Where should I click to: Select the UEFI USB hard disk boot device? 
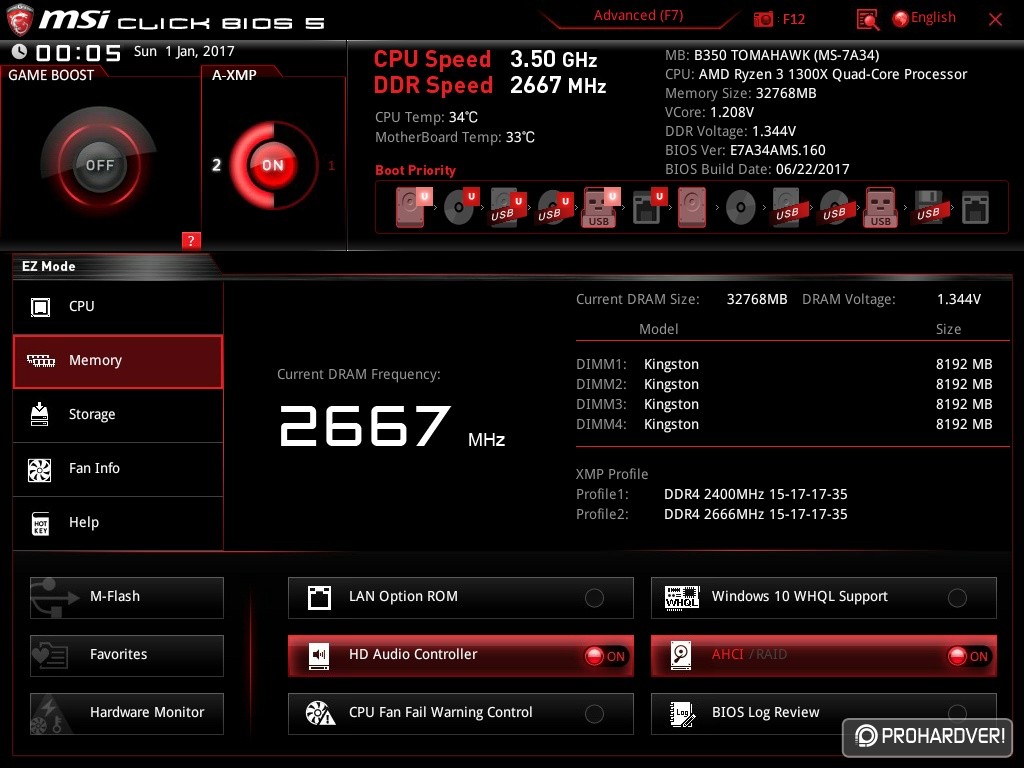coord(507,207)
